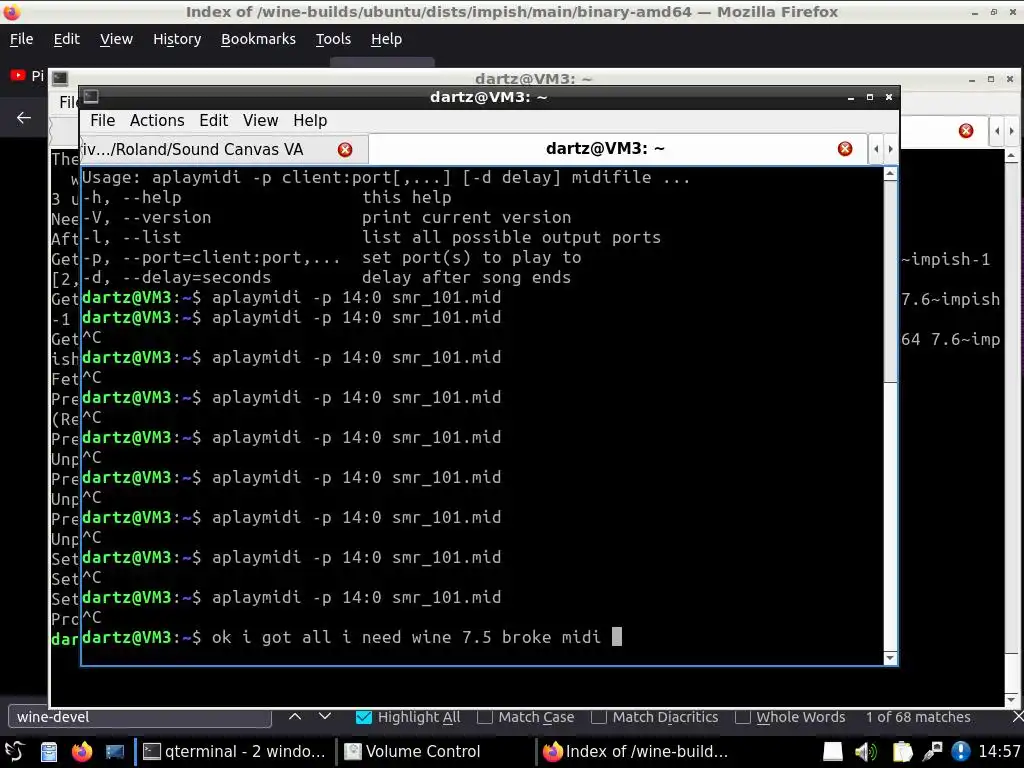This screenshot has height=768, width=1024.
Task: Click the '-l, --list' help line
Action: [372, 237]
